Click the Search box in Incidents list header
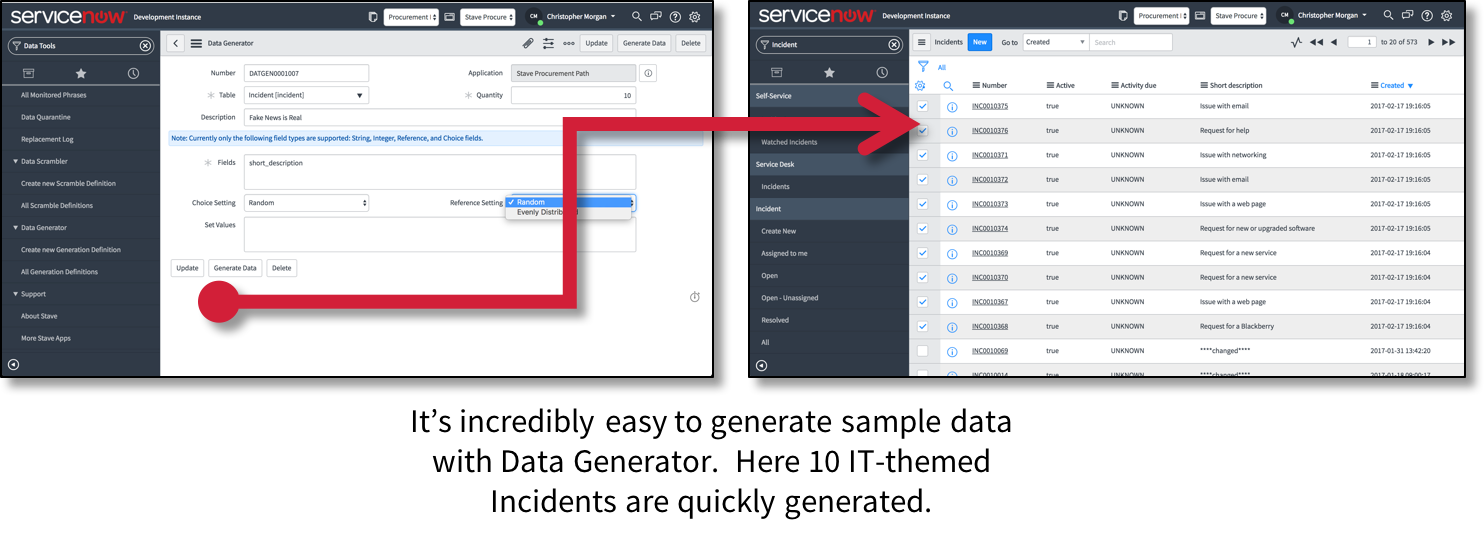This screenshot has width=1484, height=541. (x=1130, y=42)
